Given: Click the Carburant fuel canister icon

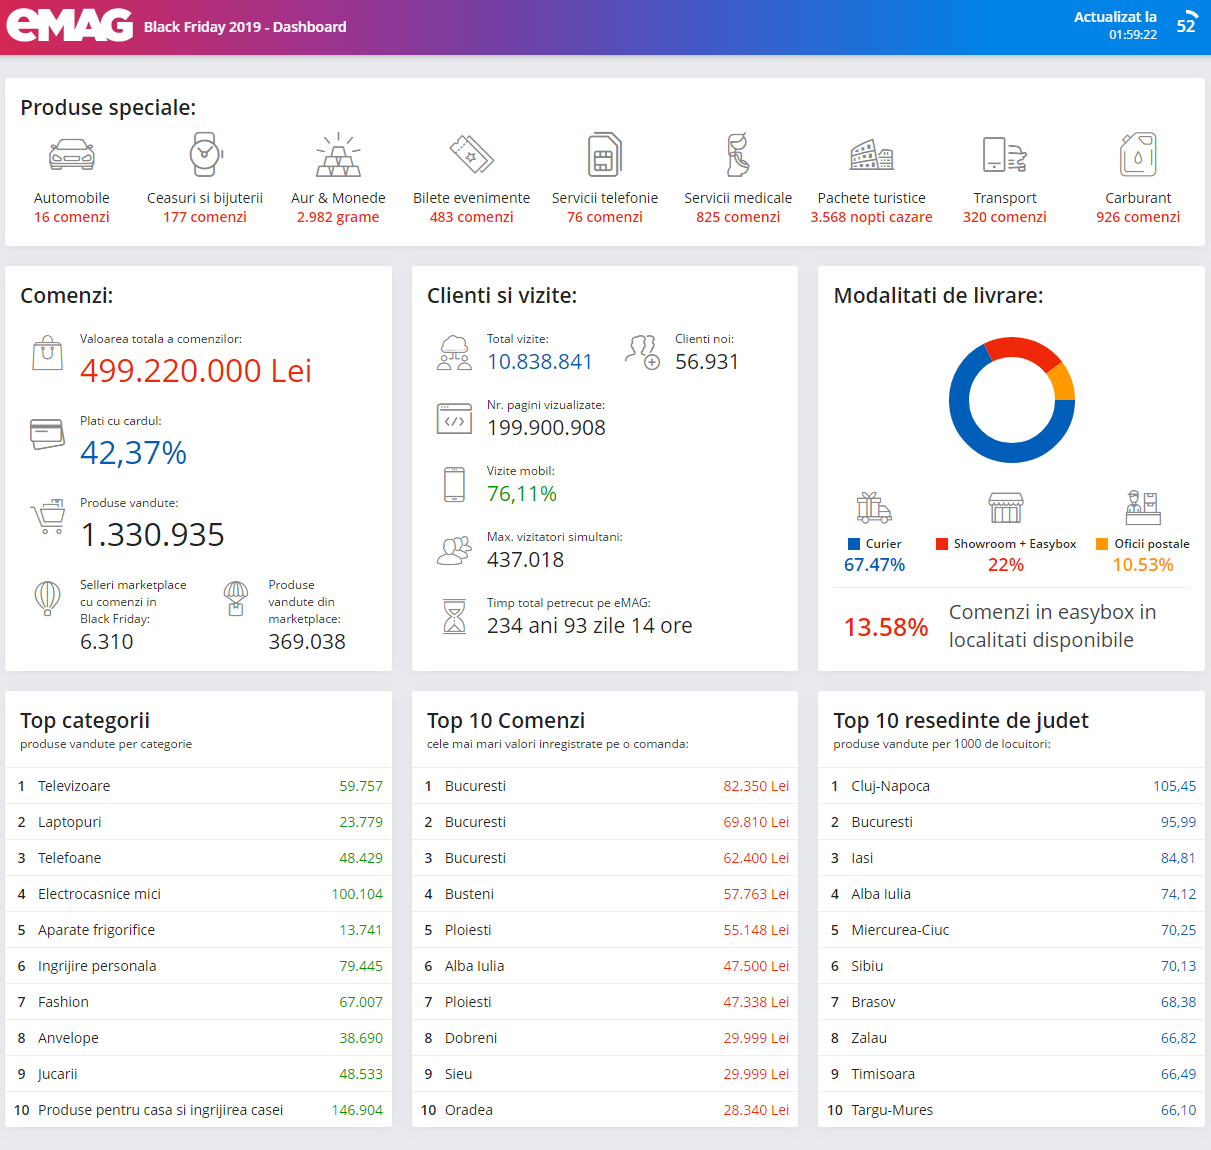Looking at the screenshot, I should click(1138, 155).
